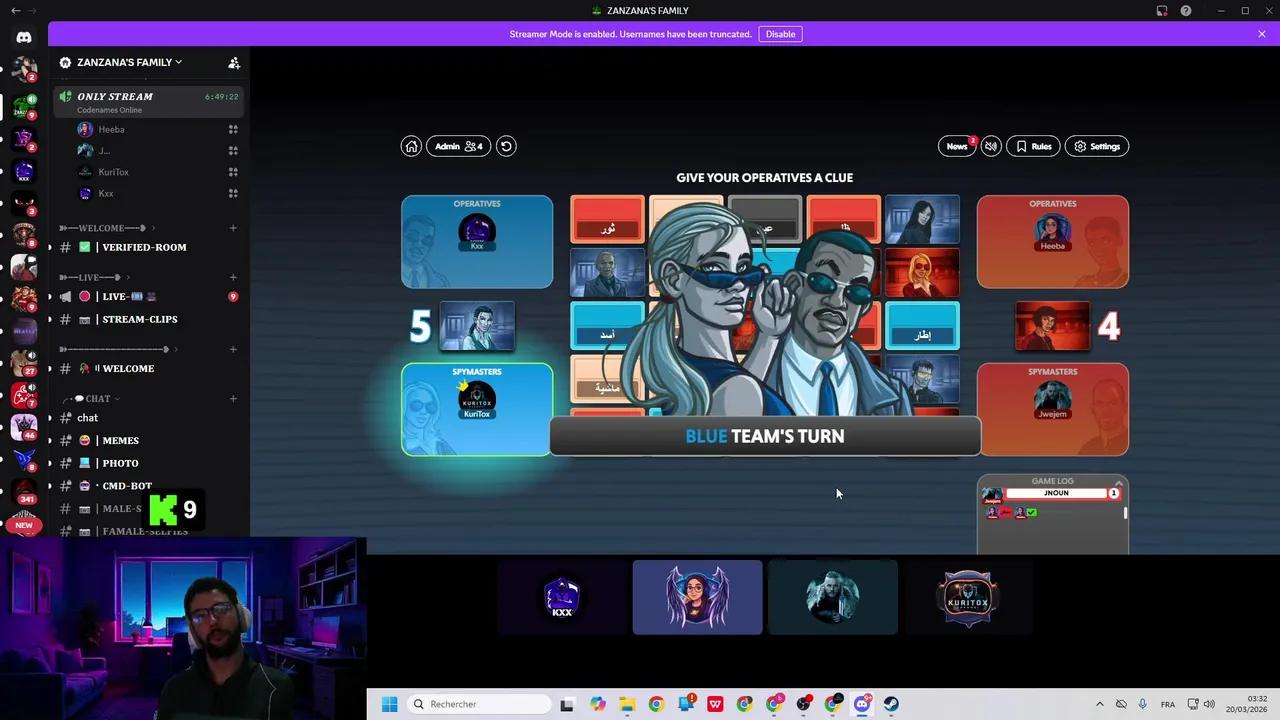This screenshot has width=1280, height=720.
Task: Select user Kxx in voice channel
Action: (x=105, y=193)
